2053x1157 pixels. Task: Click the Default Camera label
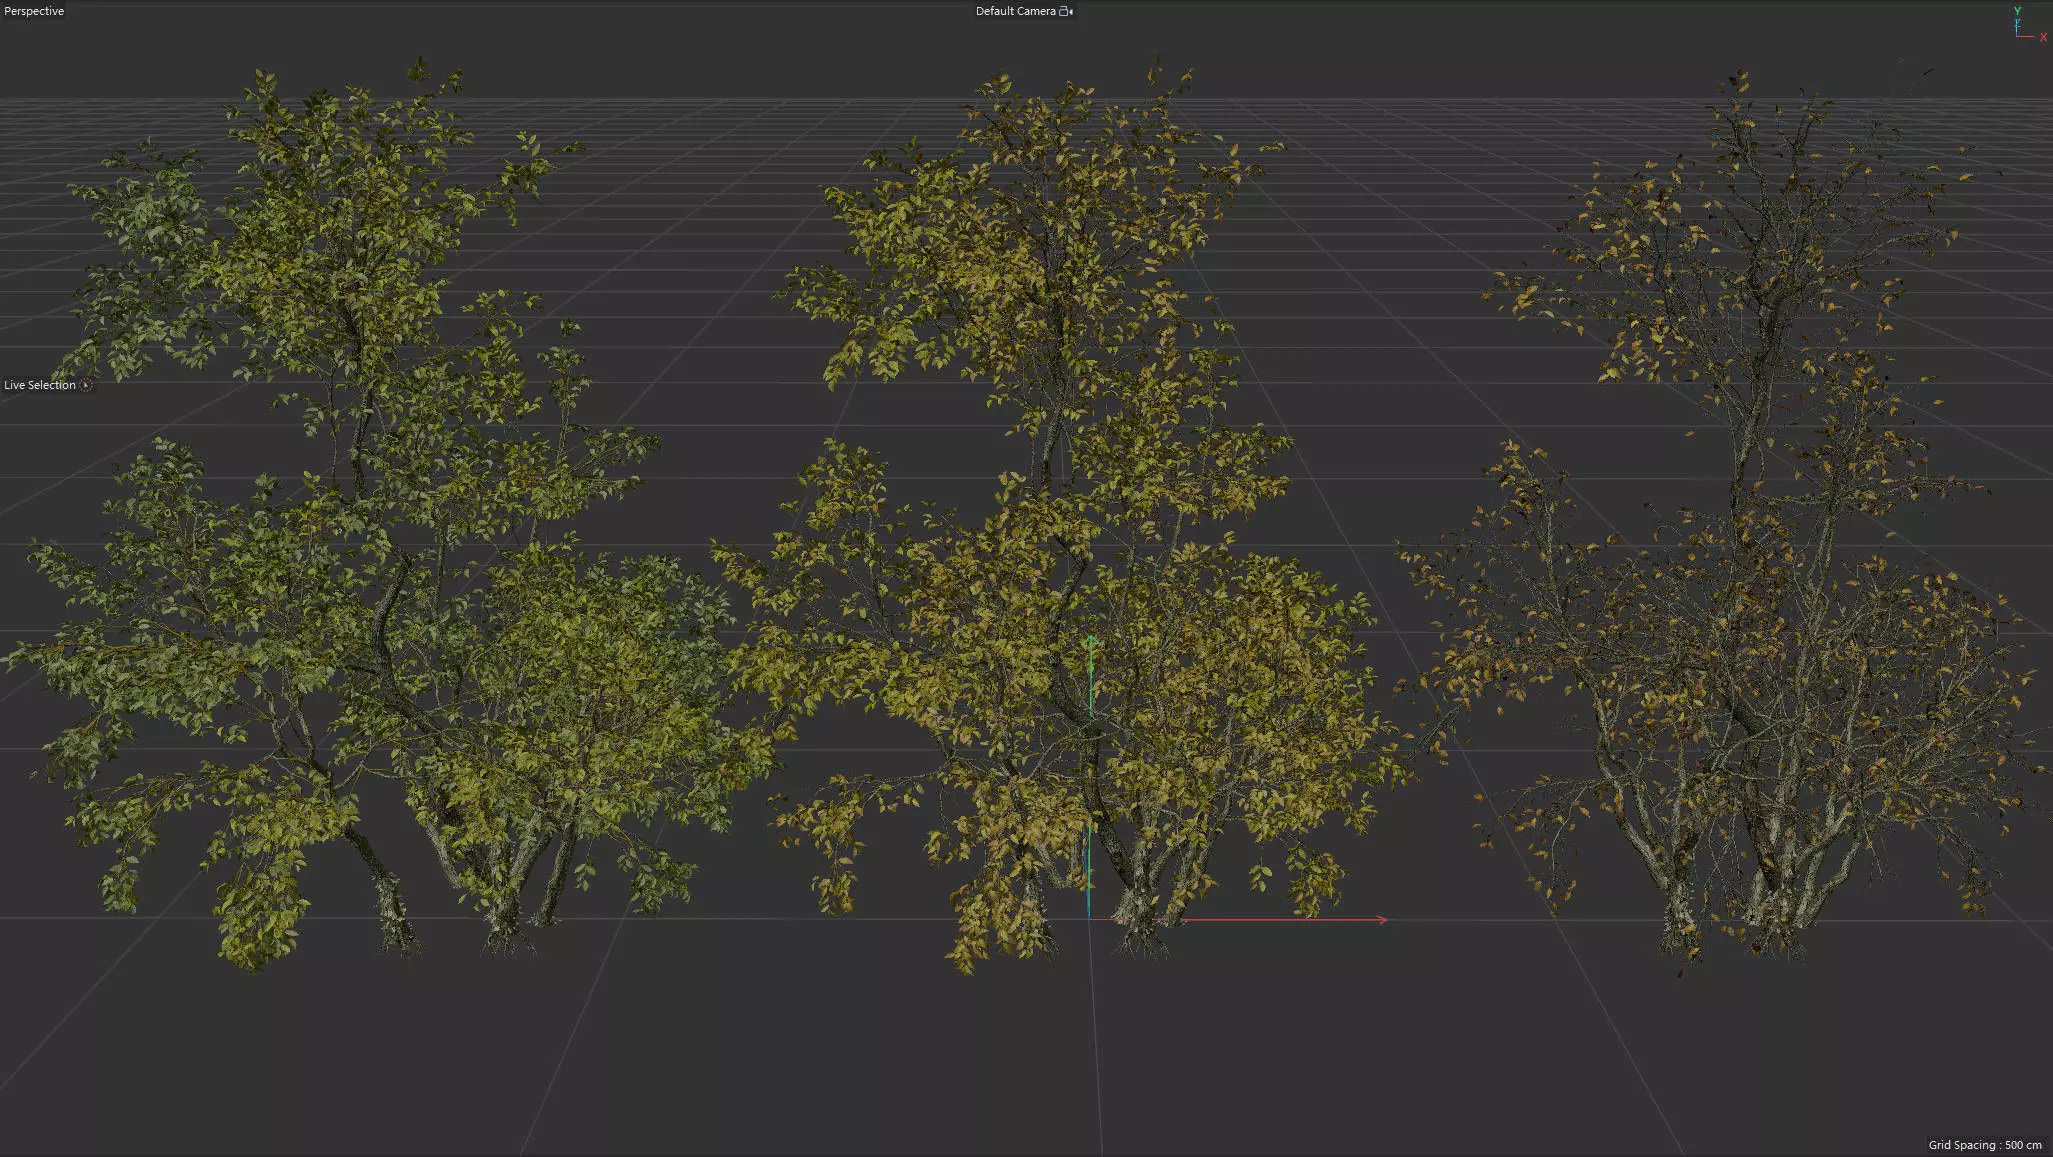coord(1015,11)
